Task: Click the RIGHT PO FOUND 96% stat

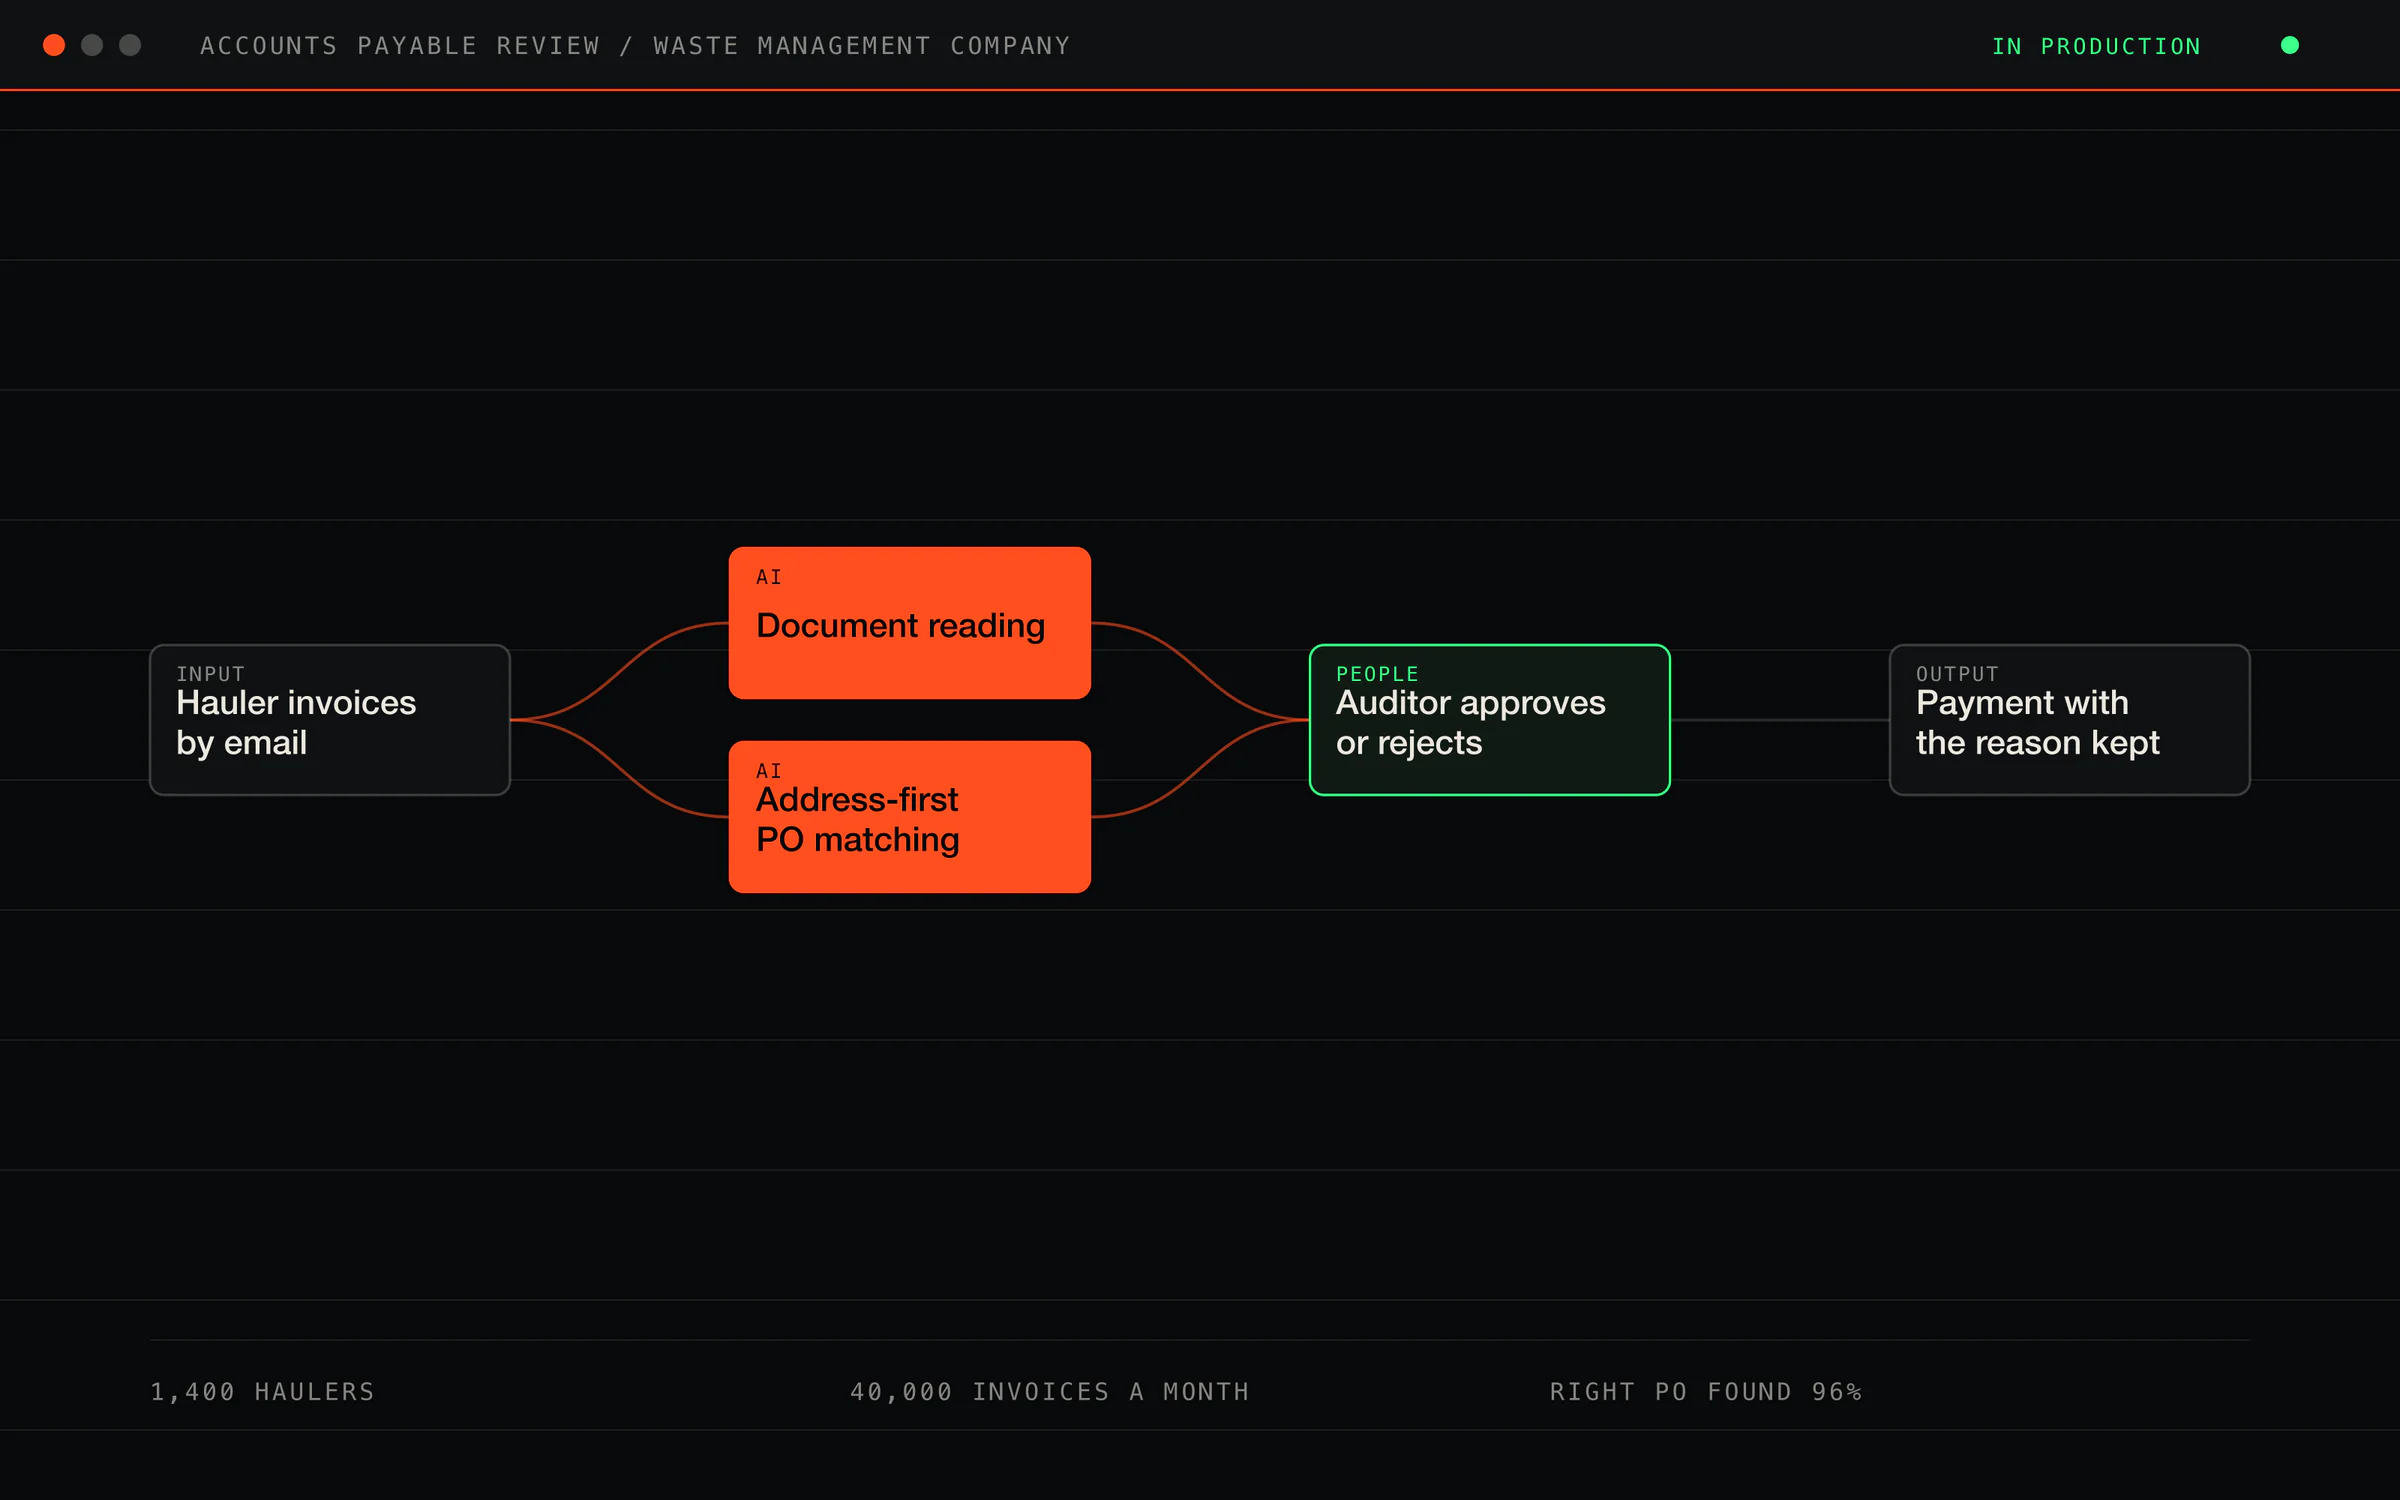Action: point(1706,1391)
